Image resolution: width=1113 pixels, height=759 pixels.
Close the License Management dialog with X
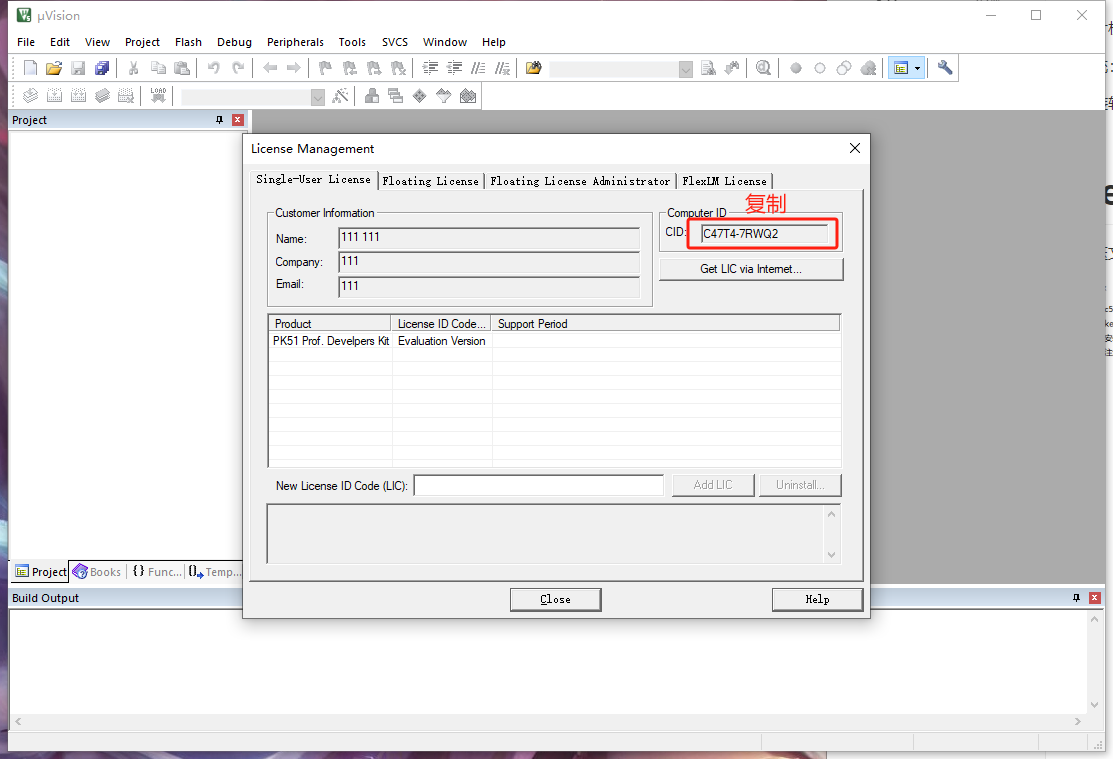pos(855,148)
